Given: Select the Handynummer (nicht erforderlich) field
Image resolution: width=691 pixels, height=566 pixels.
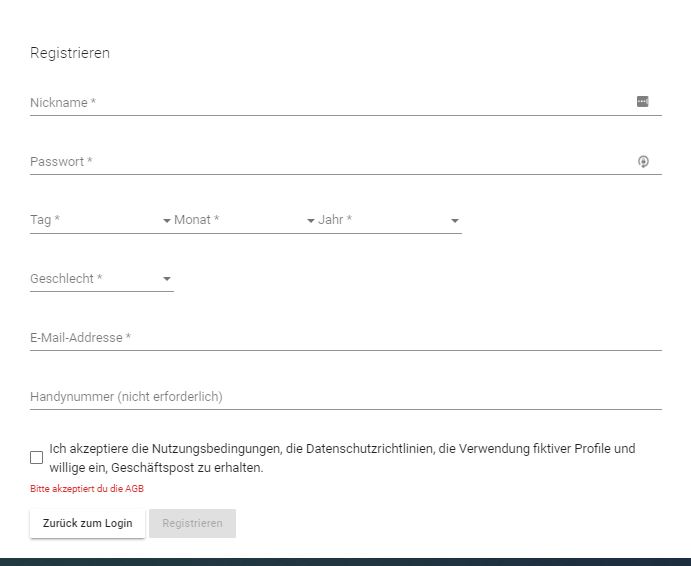Looking at the screenshot, I should [346, 397].
